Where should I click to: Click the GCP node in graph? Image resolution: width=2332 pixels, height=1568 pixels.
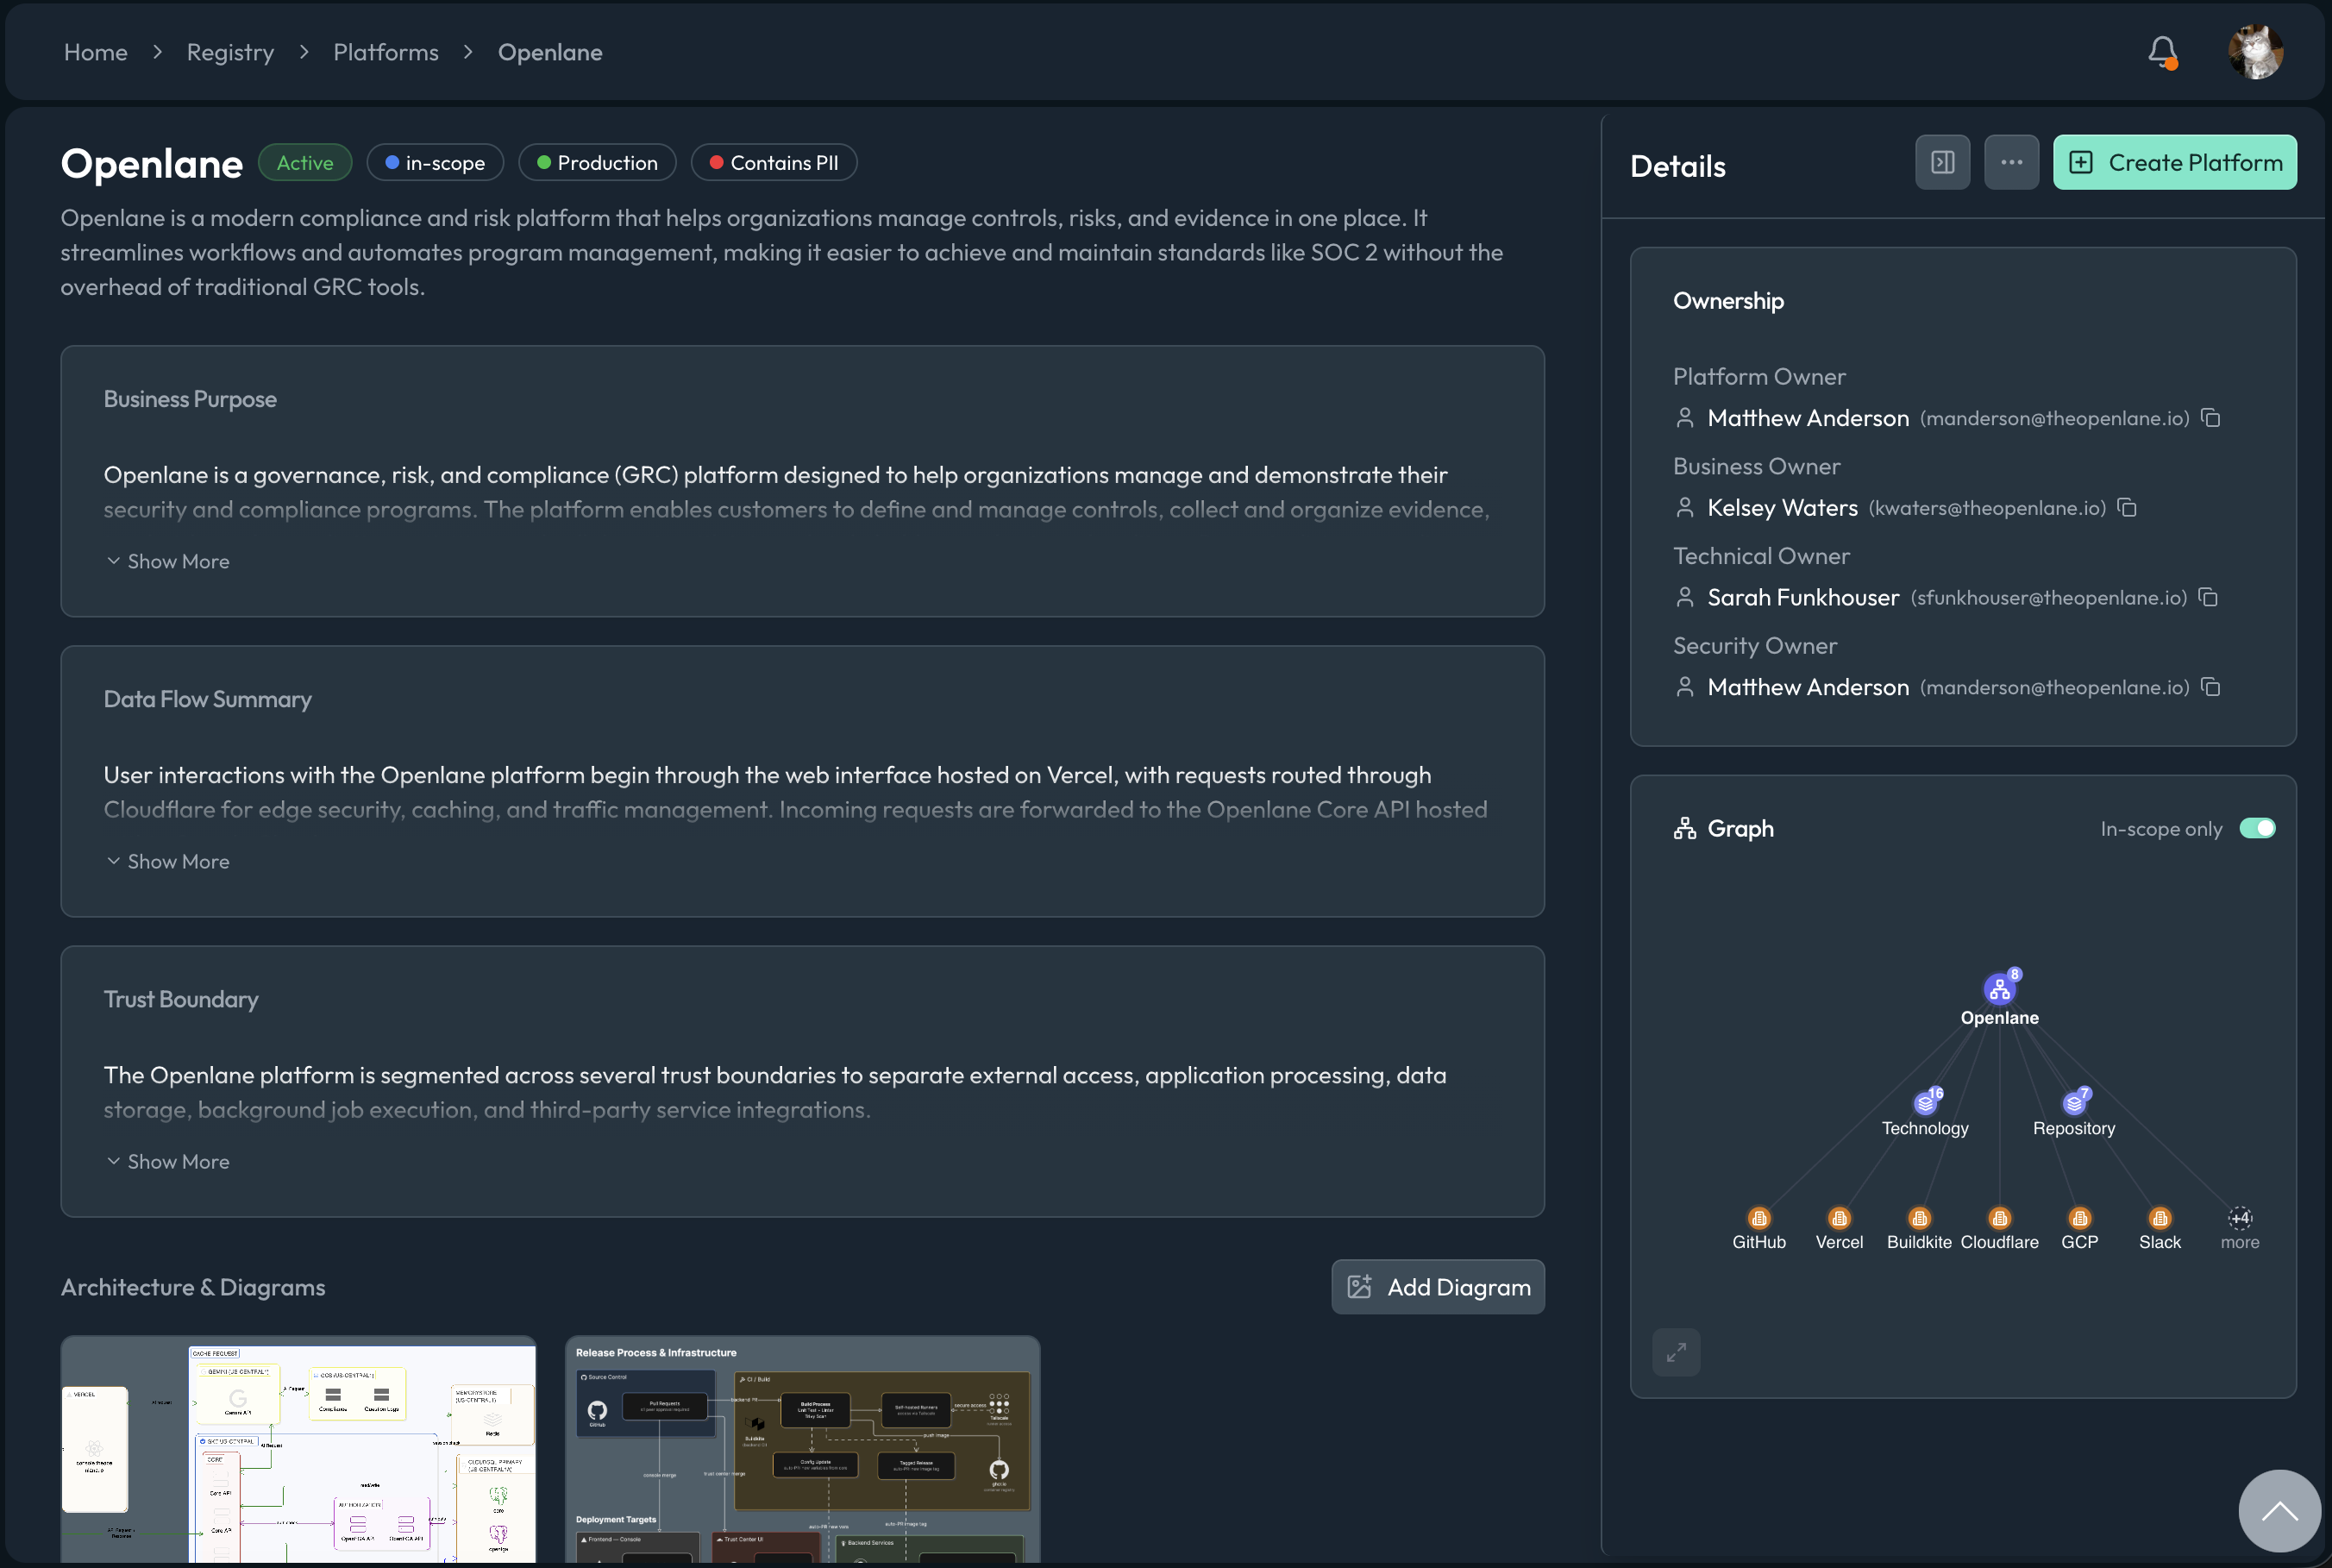tap(2080, 1218)
